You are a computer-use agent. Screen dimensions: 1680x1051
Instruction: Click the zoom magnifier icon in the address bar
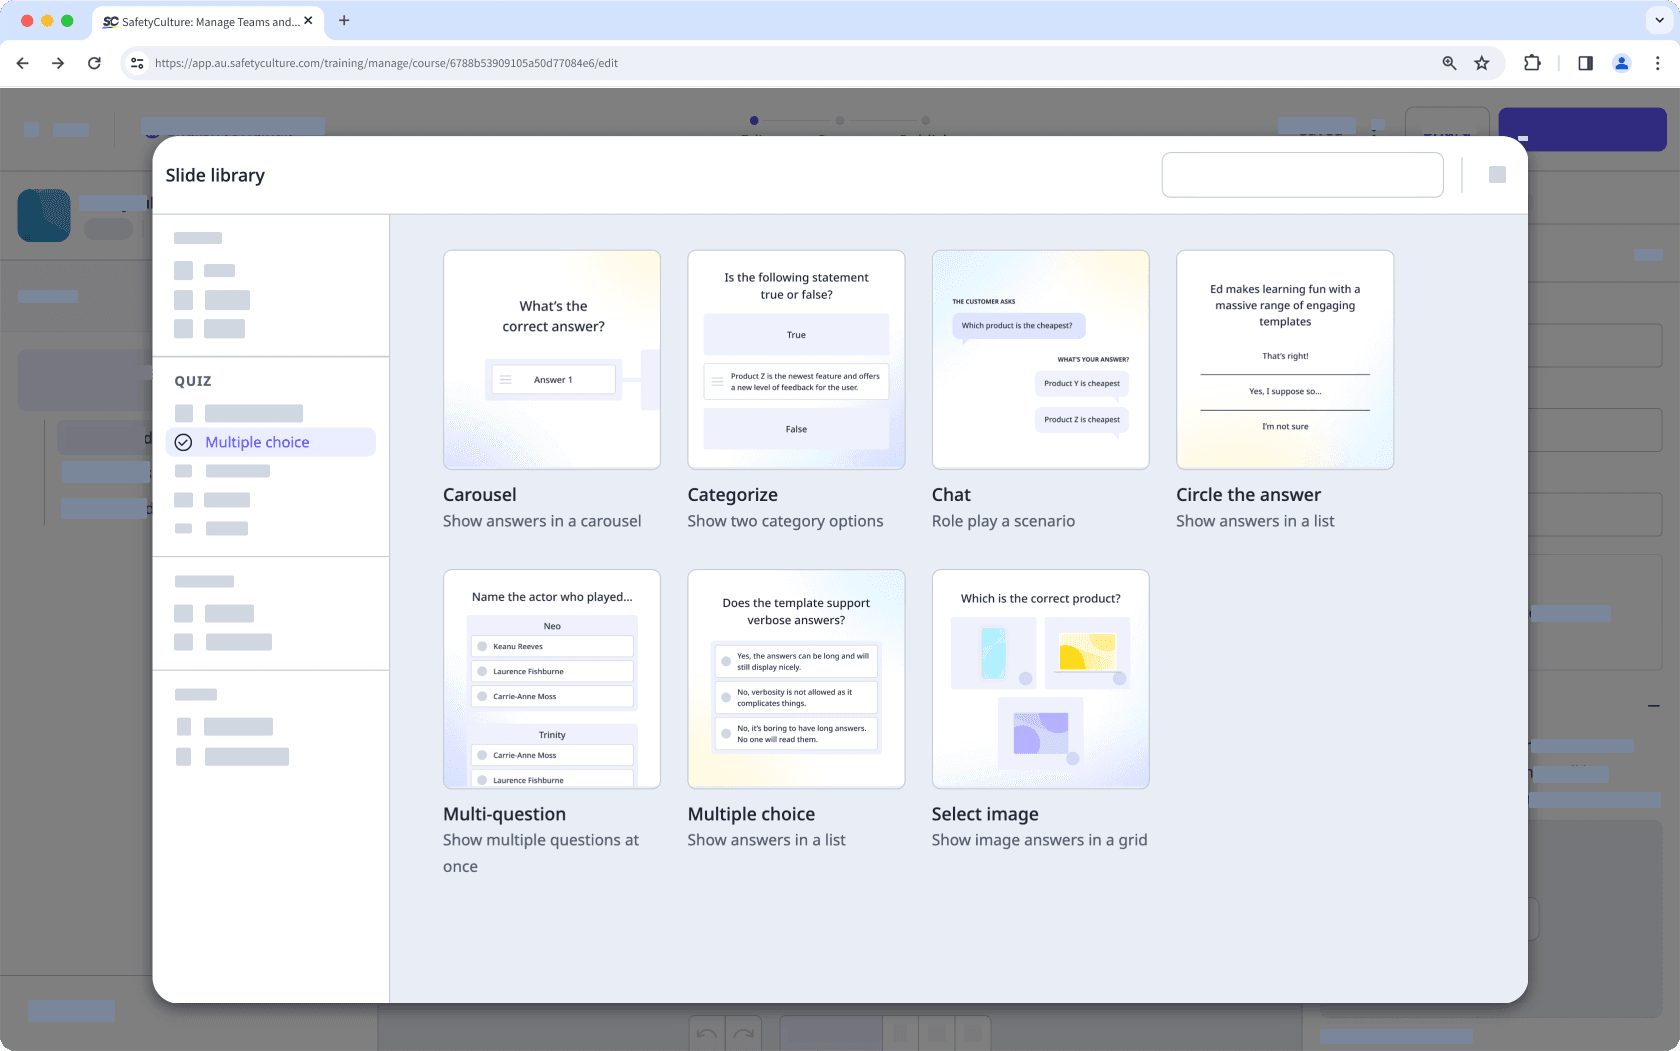tap(1449, 62)
